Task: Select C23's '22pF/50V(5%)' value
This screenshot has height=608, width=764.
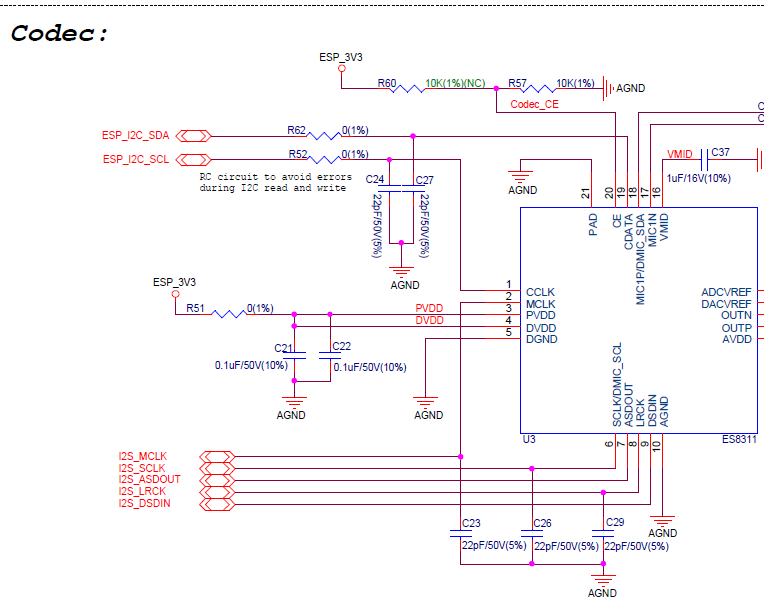Action: (x=494, y=545)
